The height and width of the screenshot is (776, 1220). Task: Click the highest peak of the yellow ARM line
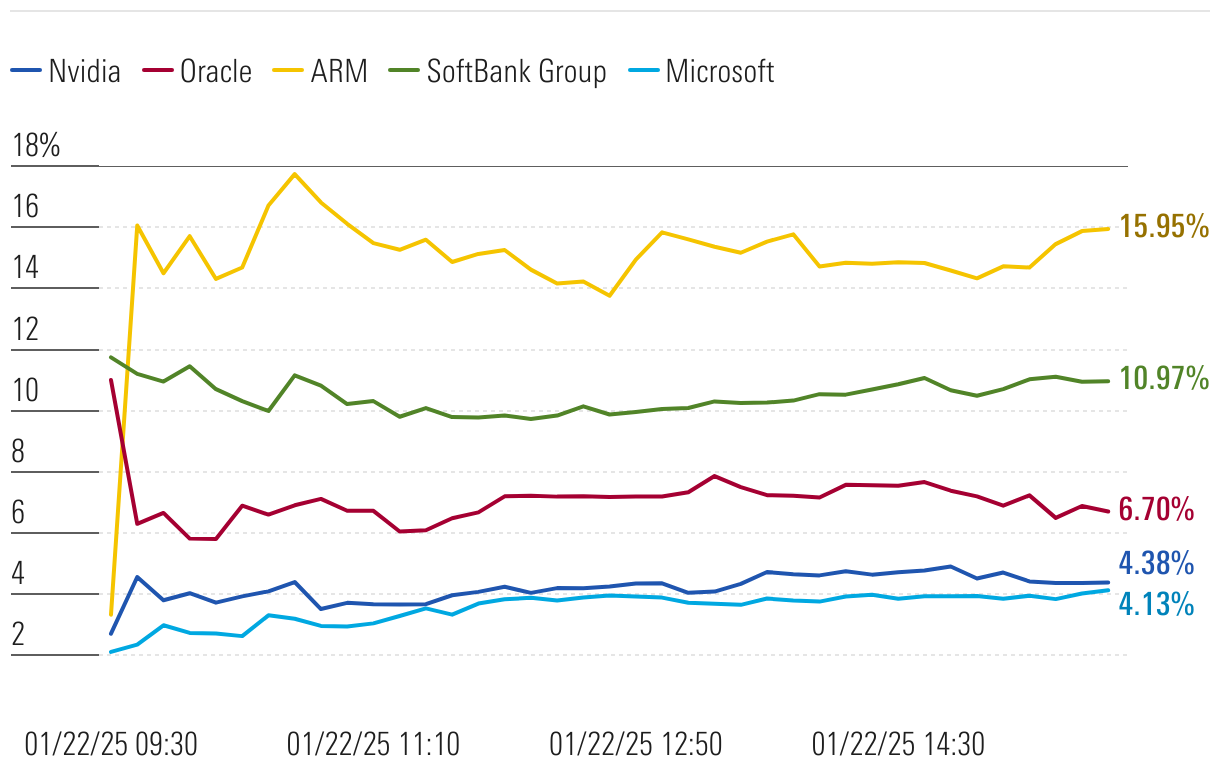(294, 174)
